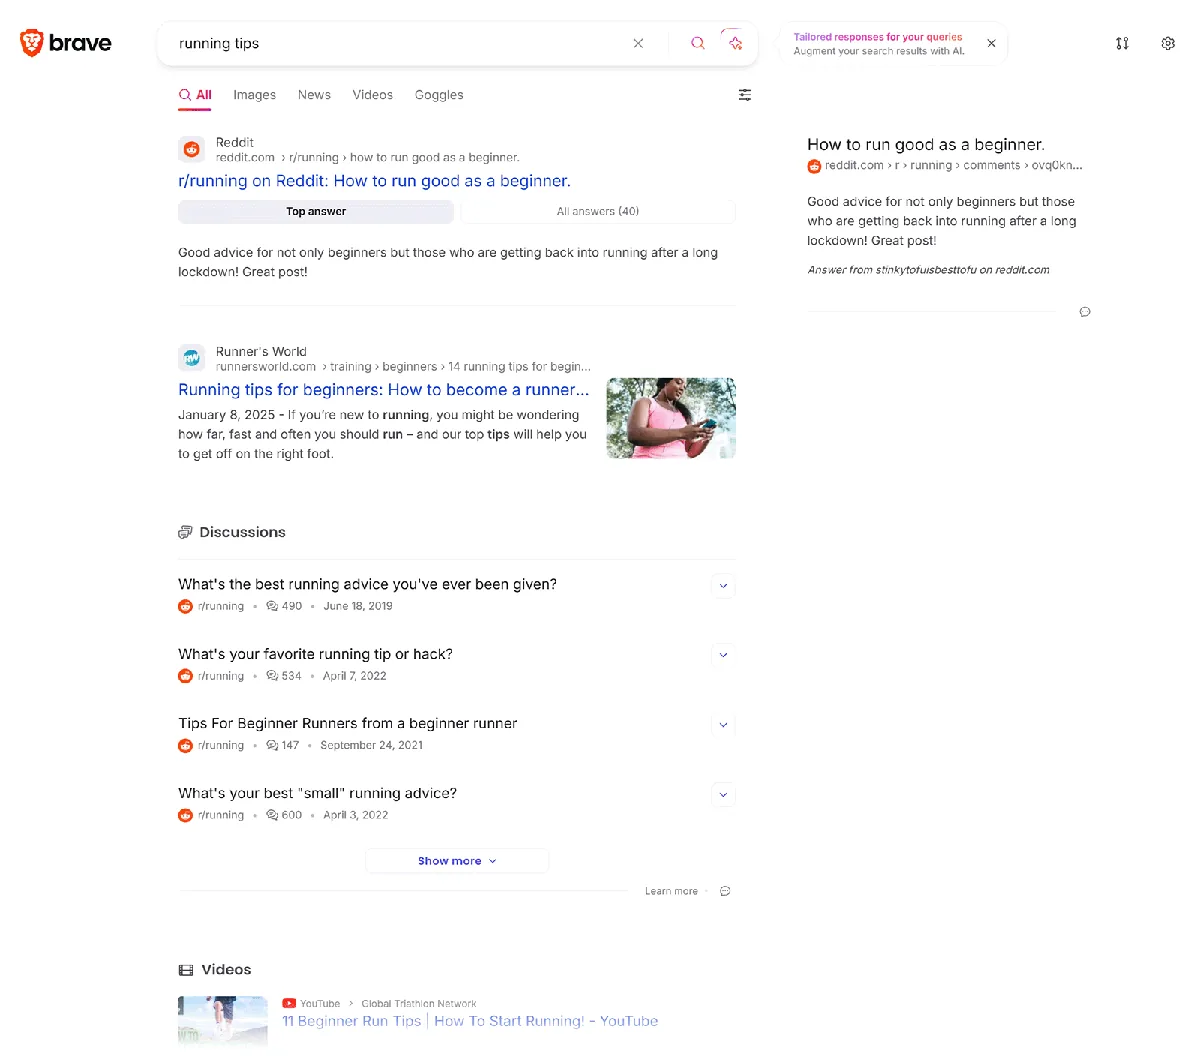
Task: Click the Reddit favicon of first result
Action: [192, 150]
